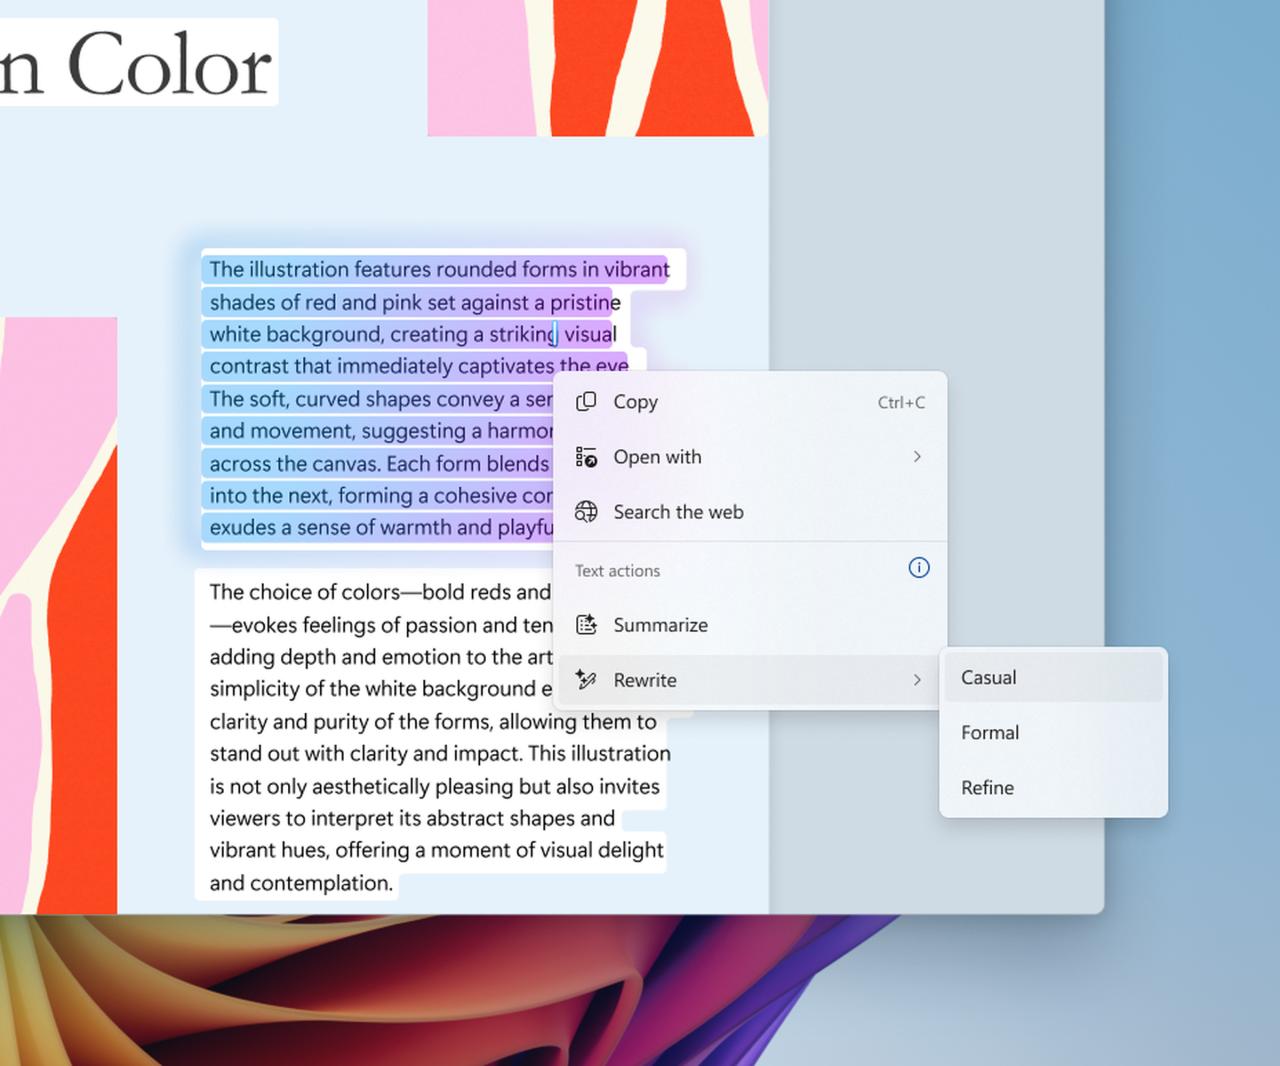Expand the Rewrite submenu arrow
Viewport: 1280px width, 1066px height.
(x=917, y=680)
